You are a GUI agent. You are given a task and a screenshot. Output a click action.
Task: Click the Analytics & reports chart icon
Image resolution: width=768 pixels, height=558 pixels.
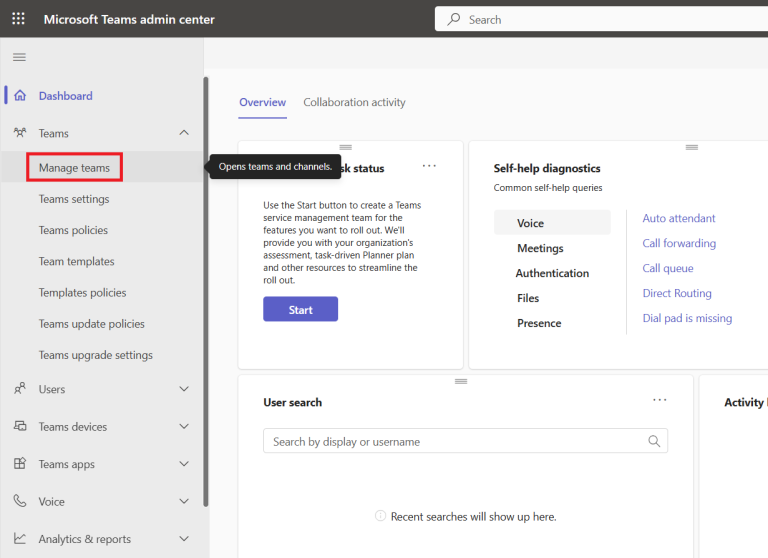[20, 538]
